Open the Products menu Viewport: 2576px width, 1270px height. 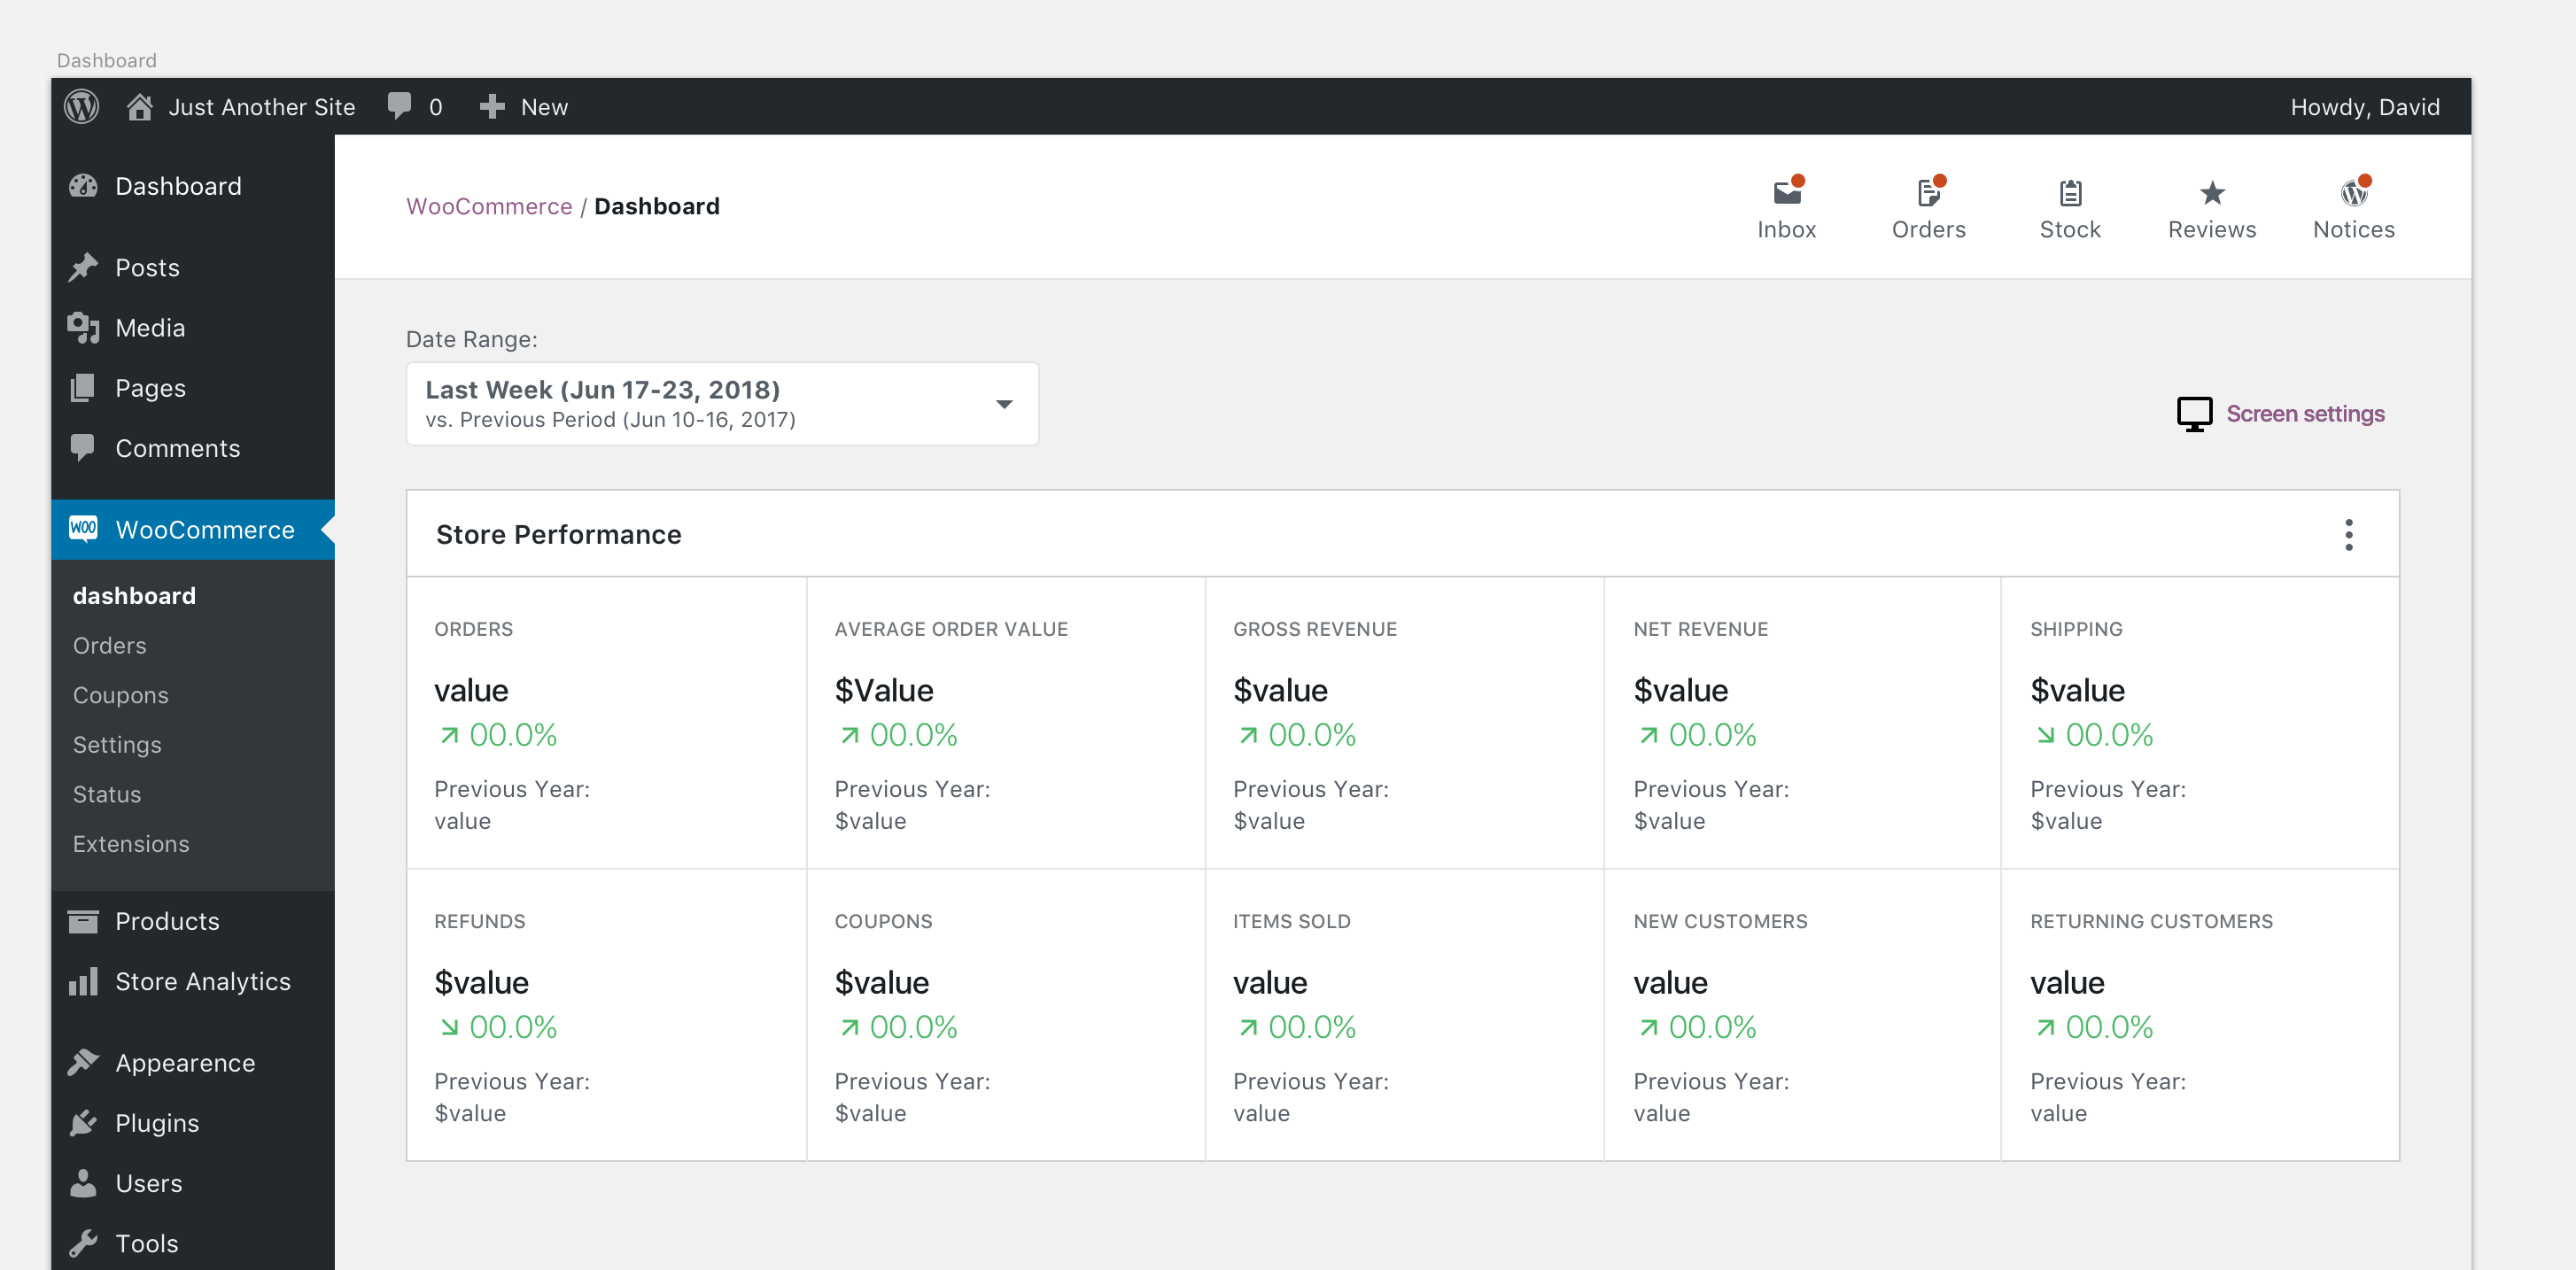coord(167,921)
